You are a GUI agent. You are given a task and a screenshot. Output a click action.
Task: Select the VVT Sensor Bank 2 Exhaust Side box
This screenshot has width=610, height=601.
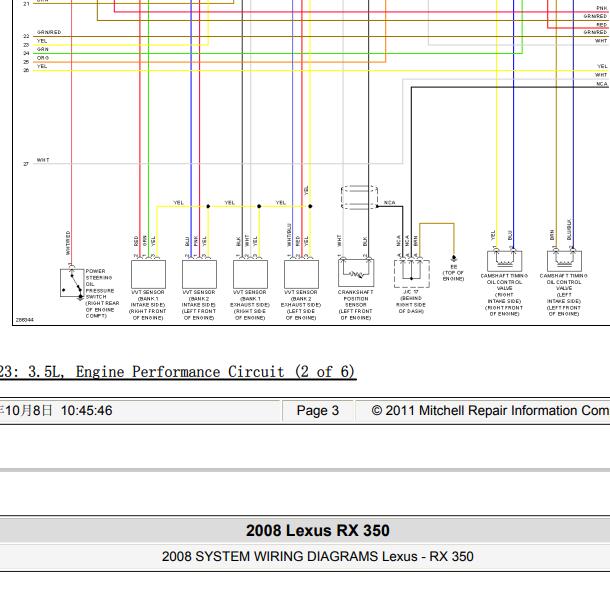pyautogui.click(x=301, y=274)
